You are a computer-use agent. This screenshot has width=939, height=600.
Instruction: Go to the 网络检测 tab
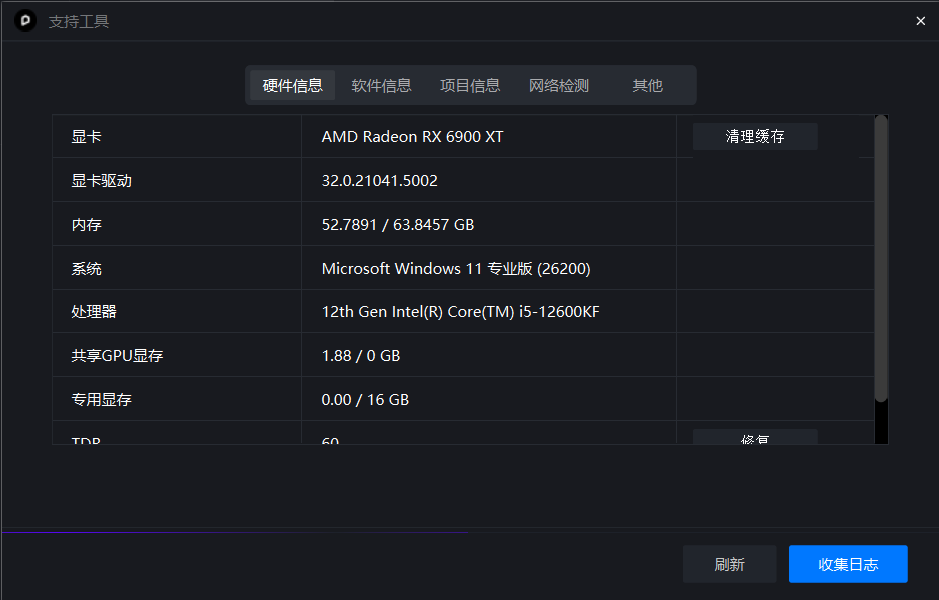click(558, 86)
